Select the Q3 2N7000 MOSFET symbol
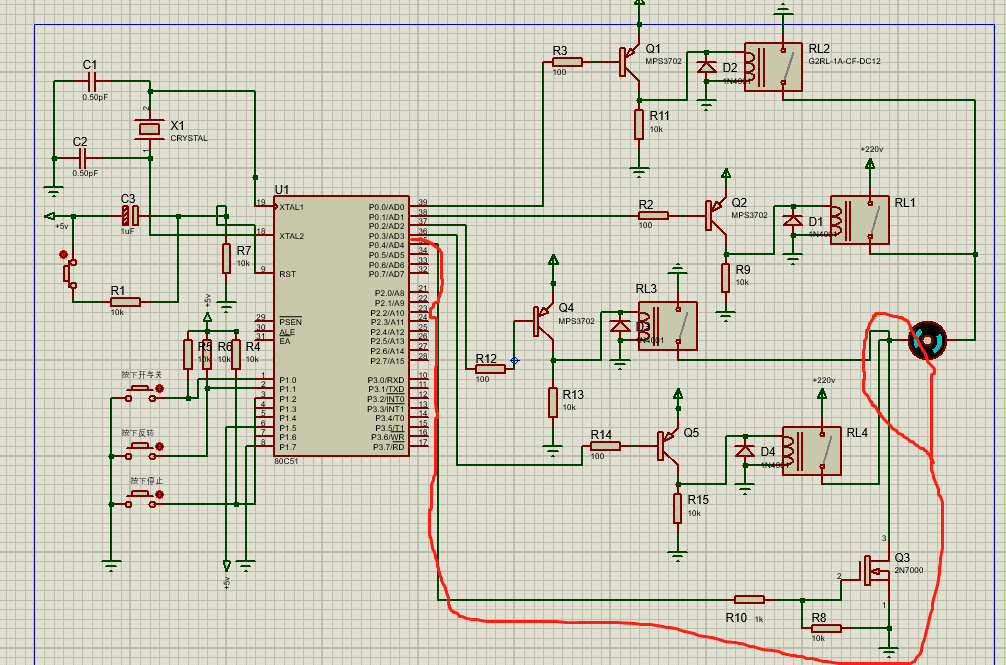 (874, 569)
